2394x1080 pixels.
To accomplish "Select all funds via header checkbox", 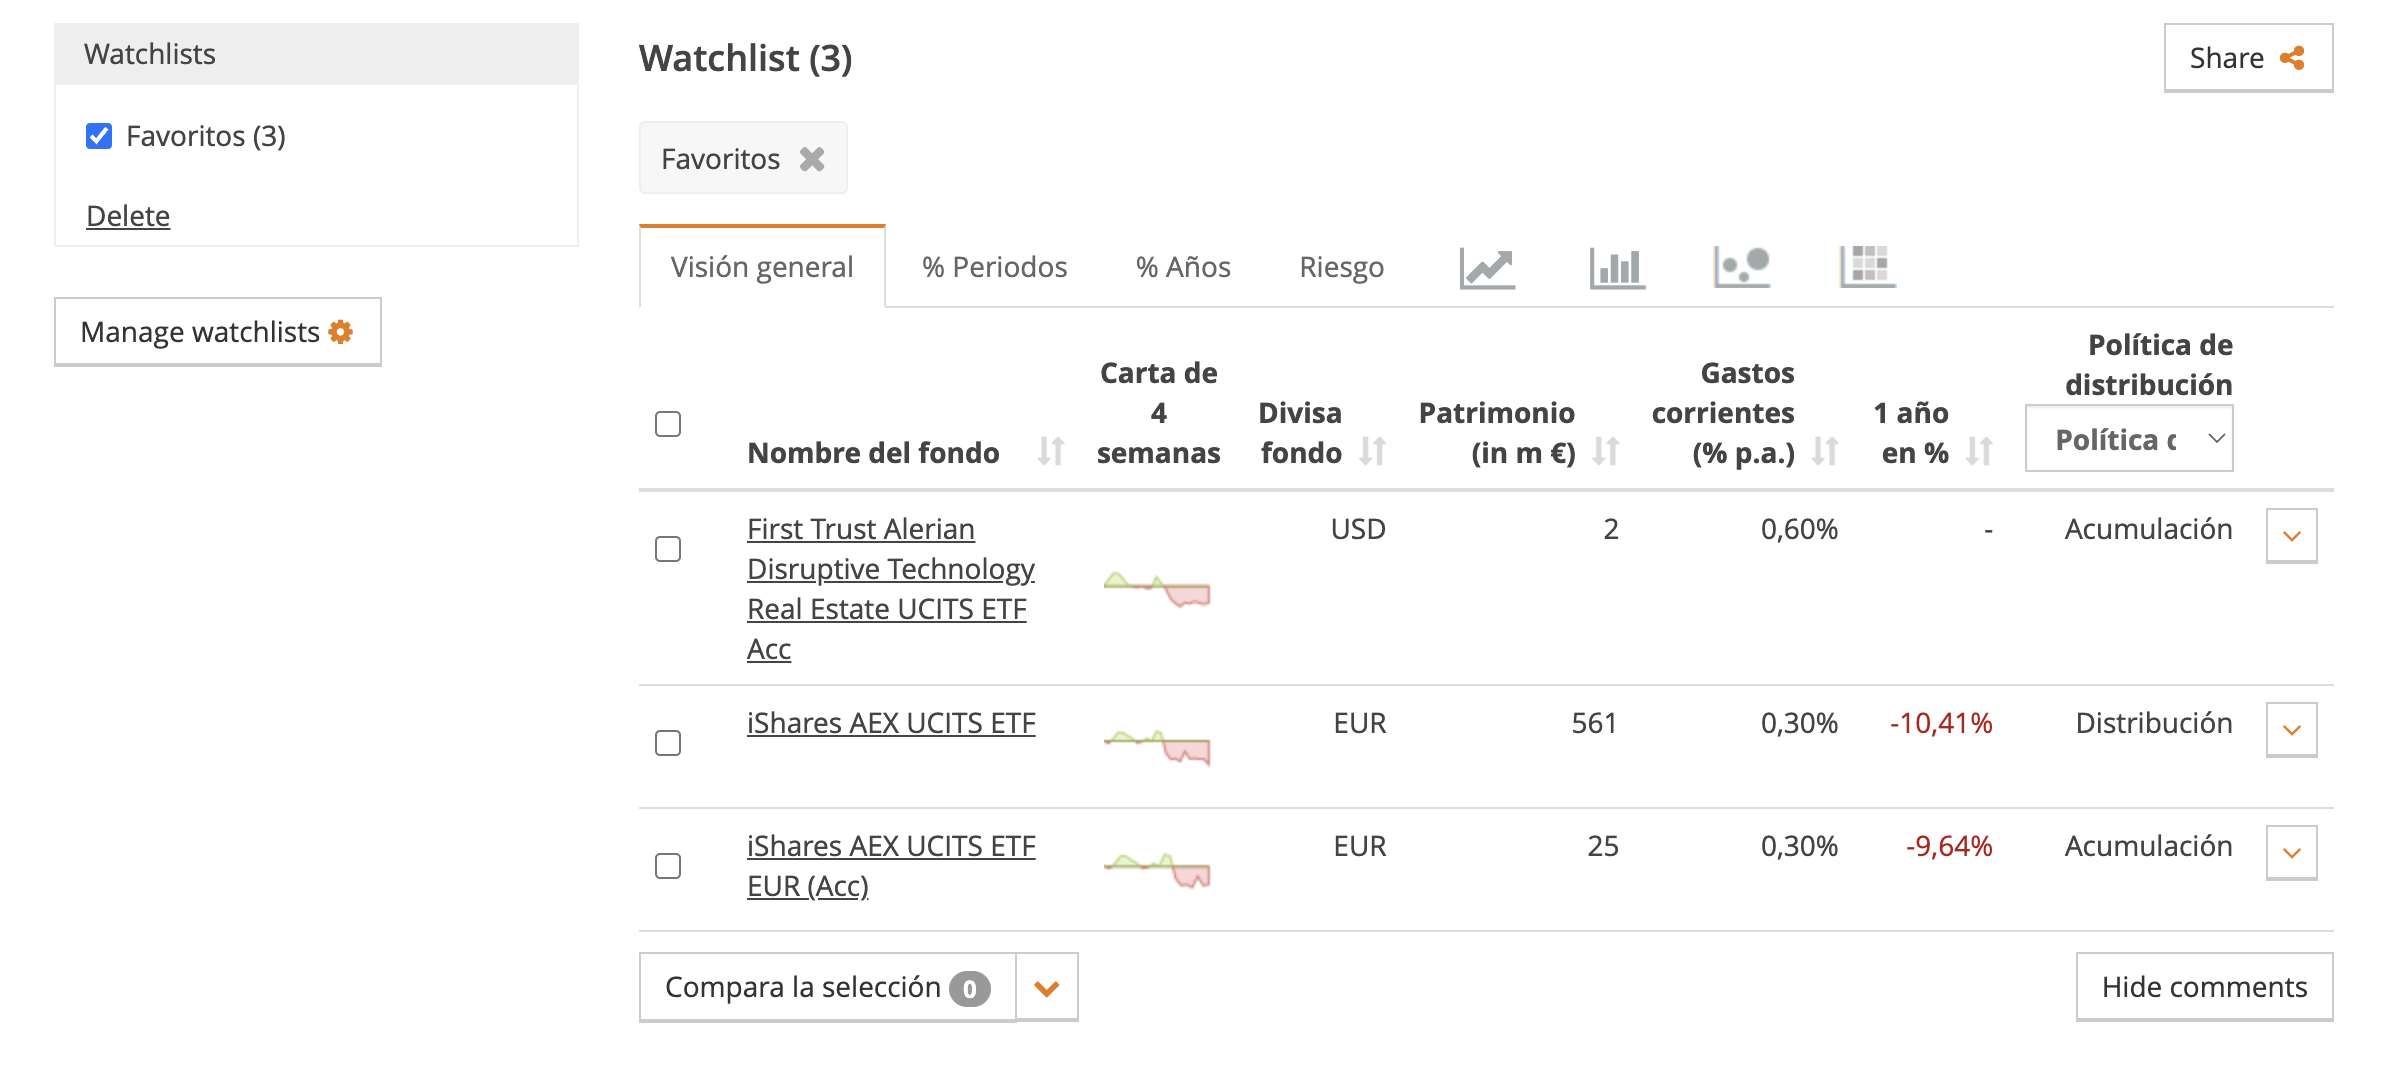I will [x=667, y=425].
